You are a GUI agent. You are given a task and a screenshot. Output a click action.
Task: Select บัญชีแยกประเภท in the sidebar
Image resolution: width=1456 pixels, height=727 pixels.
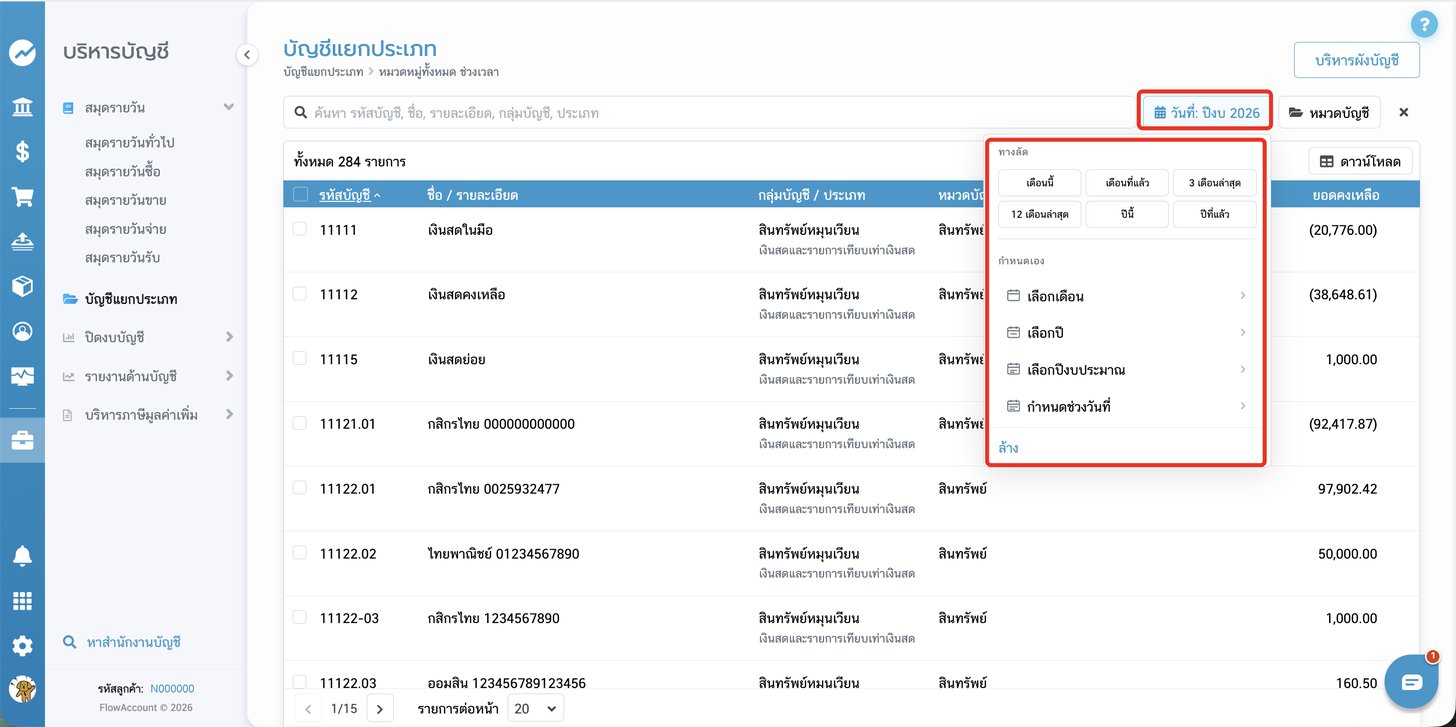tap(131, 299)
